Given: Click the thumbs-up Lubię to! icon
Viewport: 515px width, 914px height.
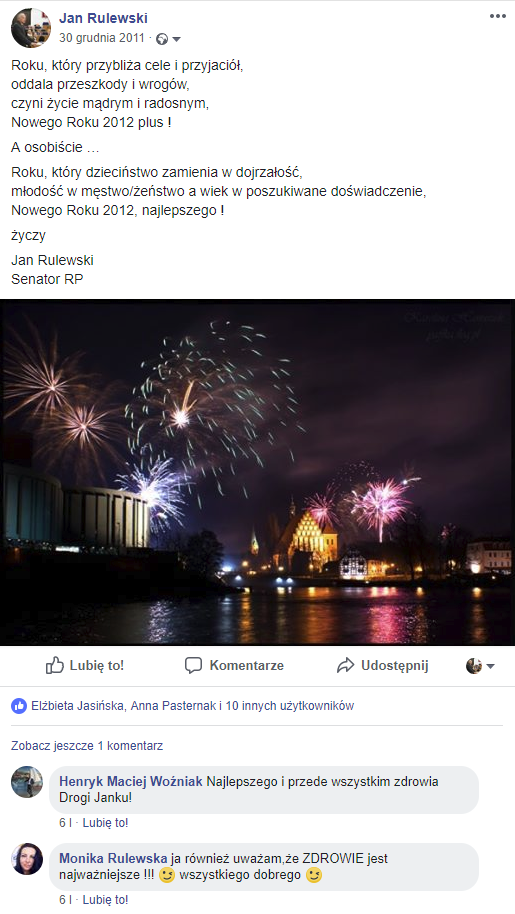Looking at the screenshot, I should coord(55,665).
